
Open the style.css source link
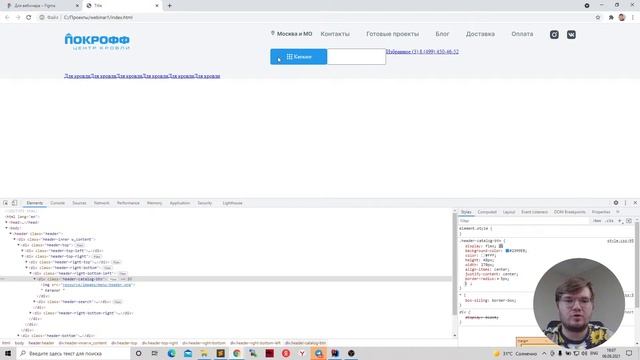point(620,241)
